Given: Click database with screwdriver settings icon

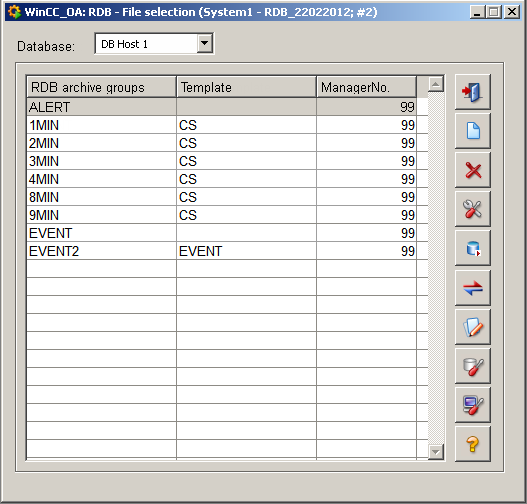Looking at the screenshot, I should pos(473,366).
